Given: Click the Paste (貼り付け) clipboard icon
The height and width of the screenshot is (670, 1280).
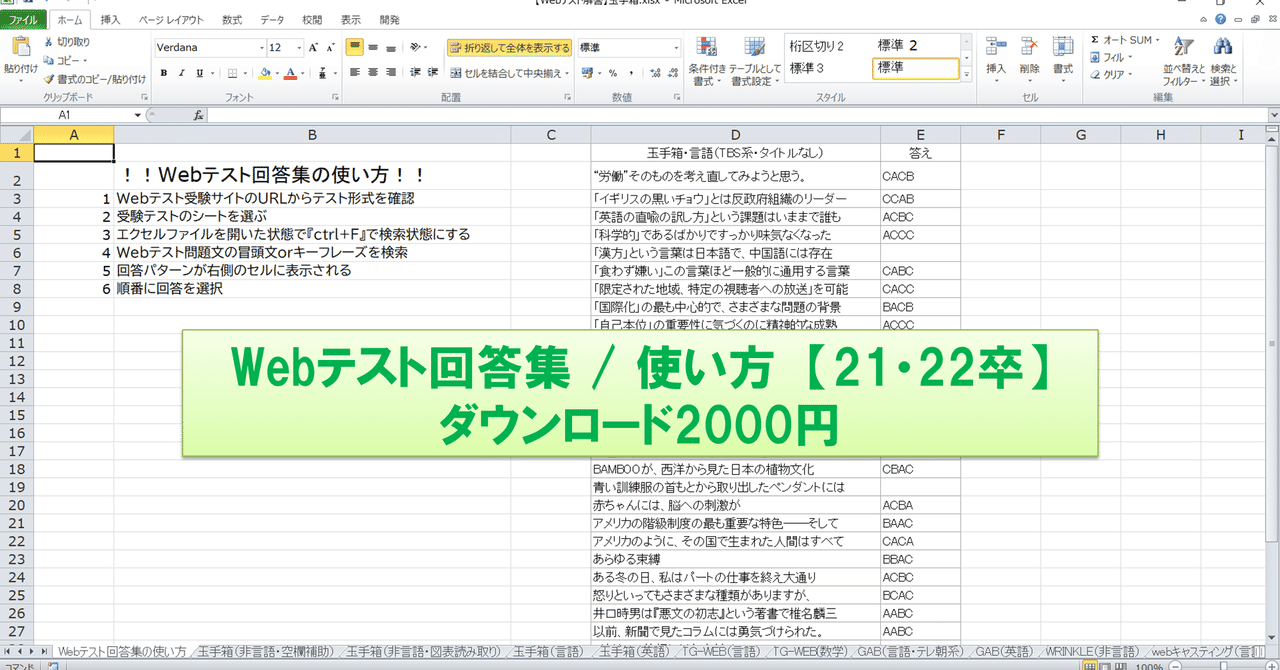Looking at the screenshot, I should (x=20, y=48).
